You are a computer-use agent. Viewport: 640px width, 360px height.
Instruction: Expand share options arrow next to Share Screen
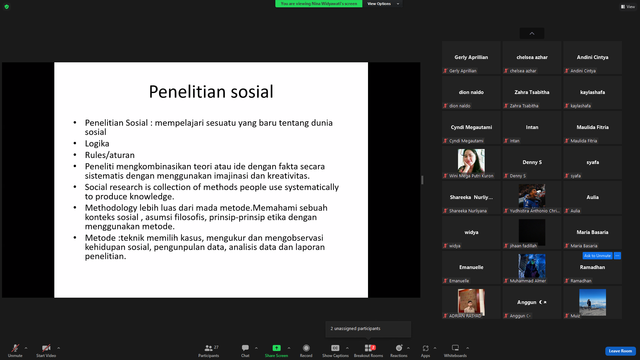click(x=289, y=348)
